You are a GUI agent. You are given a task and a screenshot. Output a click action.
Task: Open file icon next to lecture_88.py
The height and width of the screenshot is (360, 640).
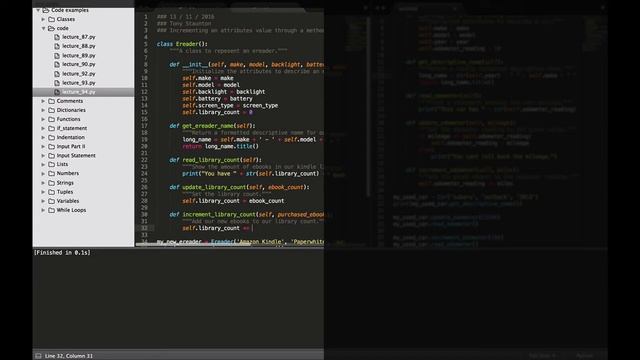(x=57, y=46)
